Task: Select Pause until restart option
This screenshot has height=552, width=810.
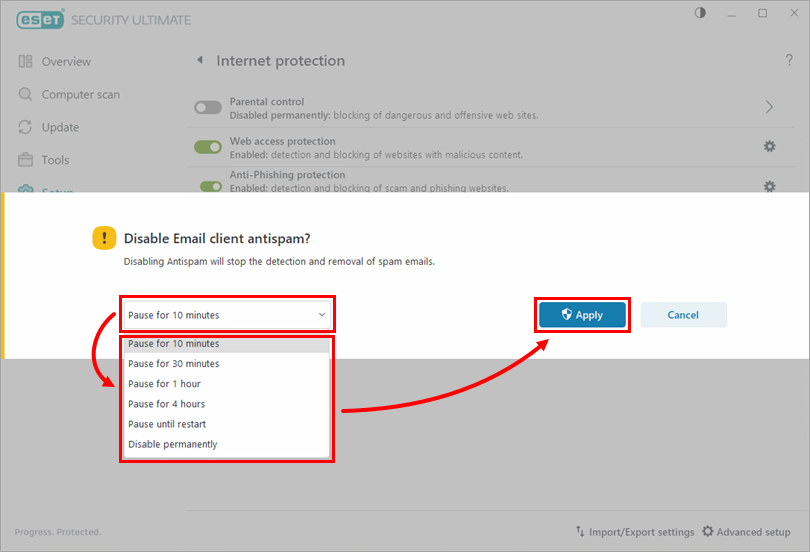Action: (x=167, y=424)
